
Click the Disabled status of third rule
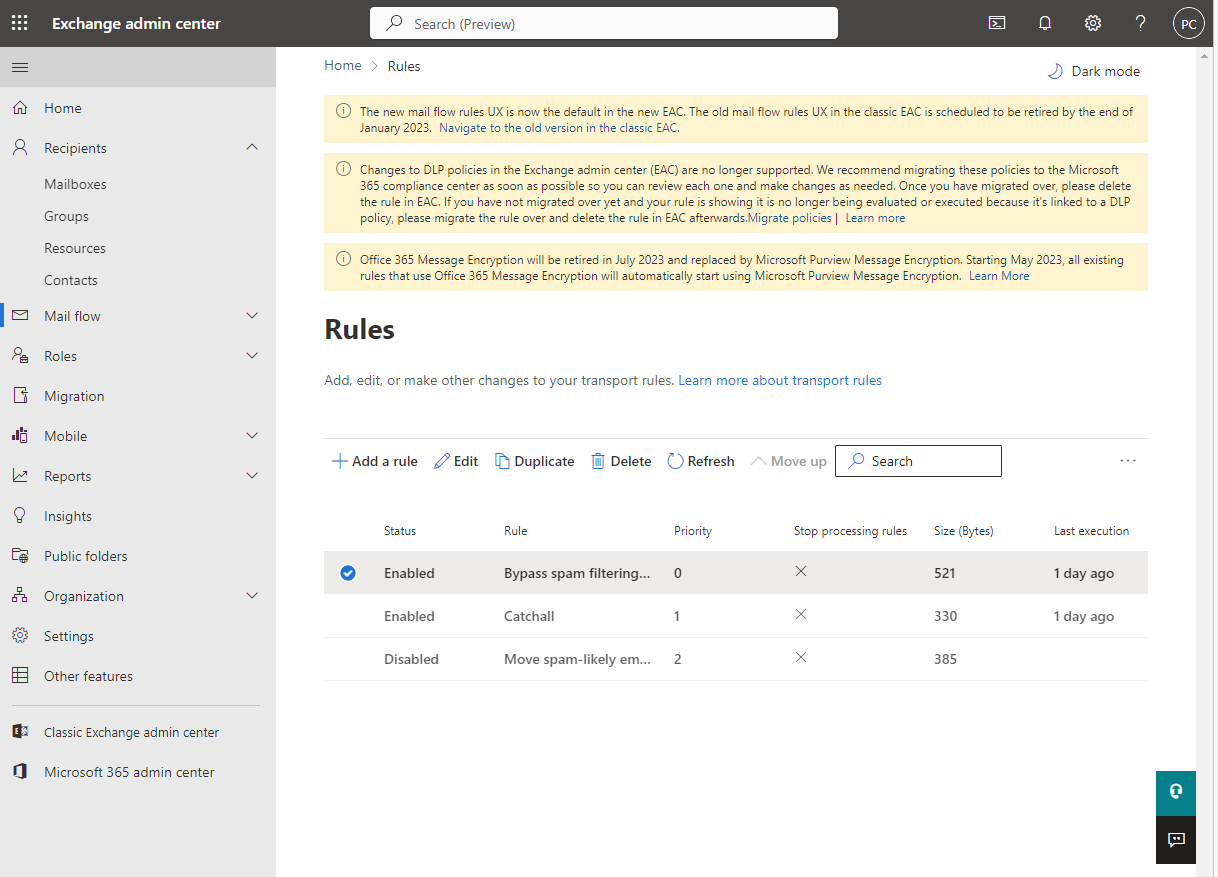click(411, 659)
